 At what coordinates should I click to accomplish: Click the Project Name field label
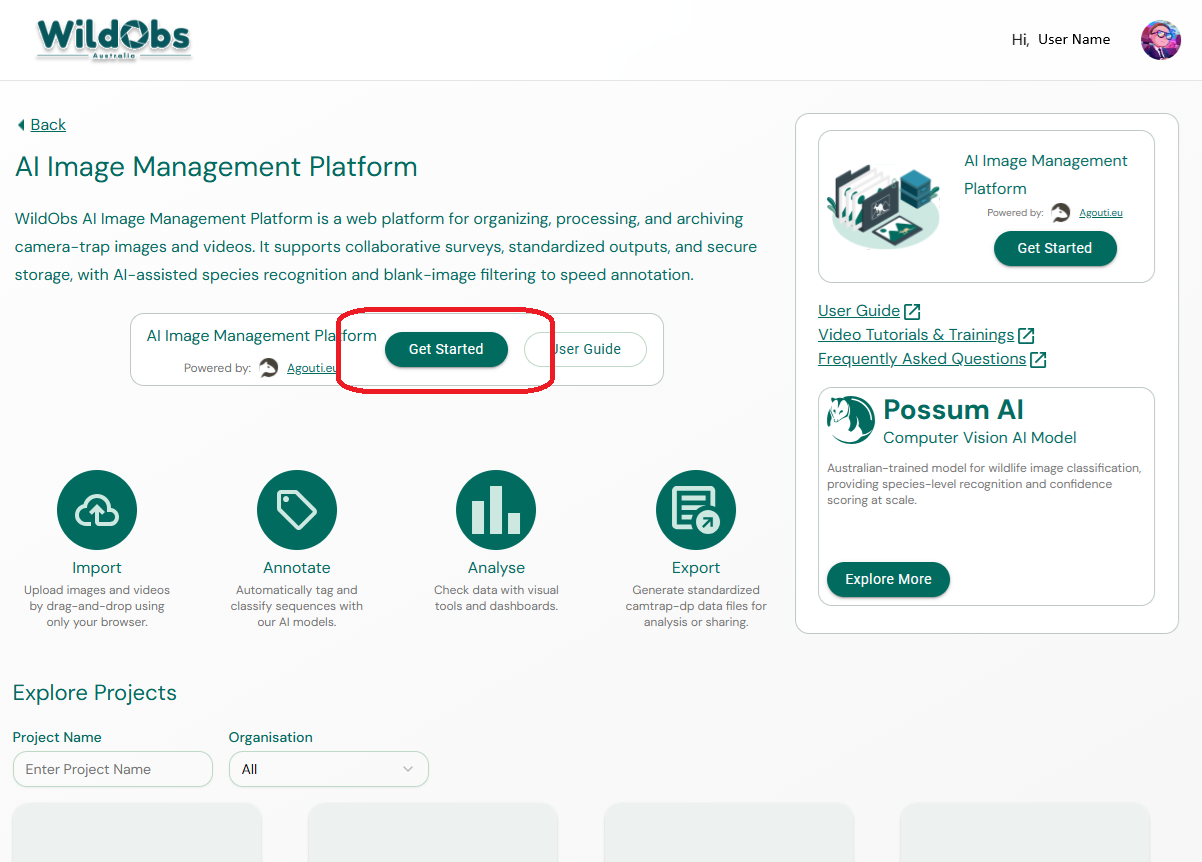point(57,737)
